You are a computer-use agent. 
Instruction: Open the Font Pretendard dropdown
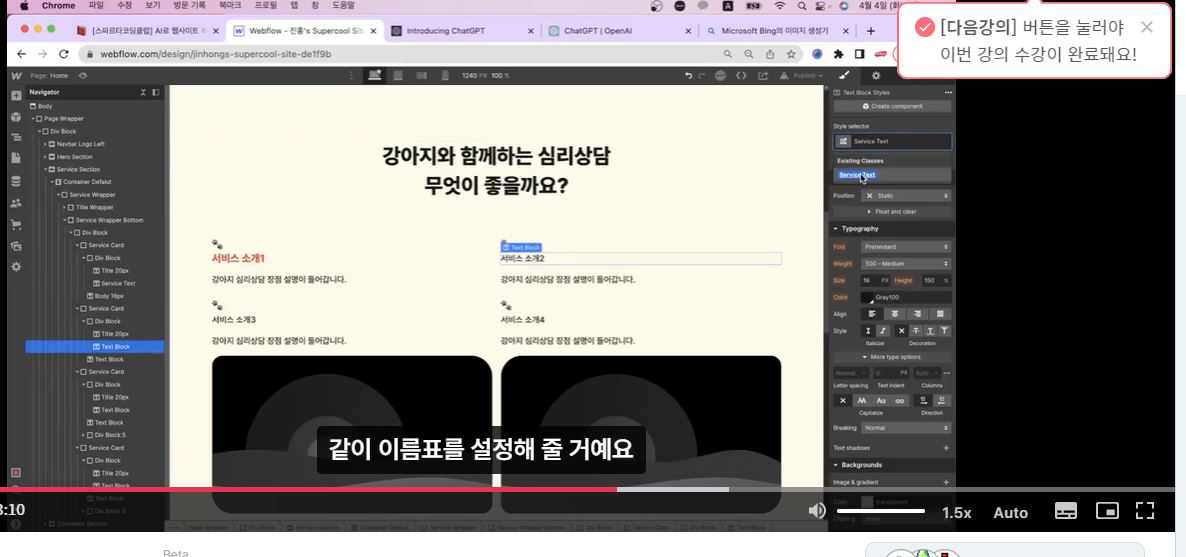[906, 247]
